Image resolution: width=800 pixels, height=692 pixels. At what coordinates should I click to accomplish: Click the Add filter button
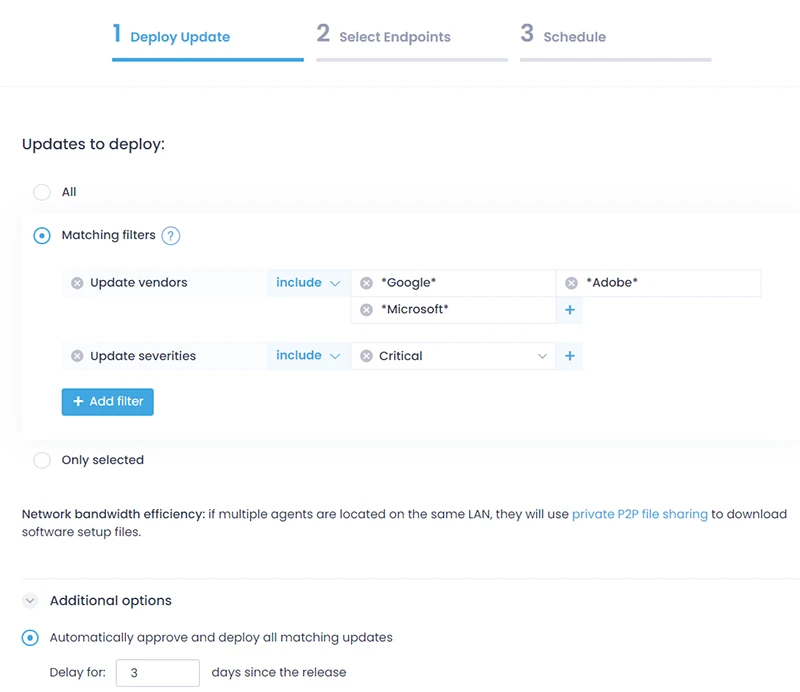tap(108, 402)
